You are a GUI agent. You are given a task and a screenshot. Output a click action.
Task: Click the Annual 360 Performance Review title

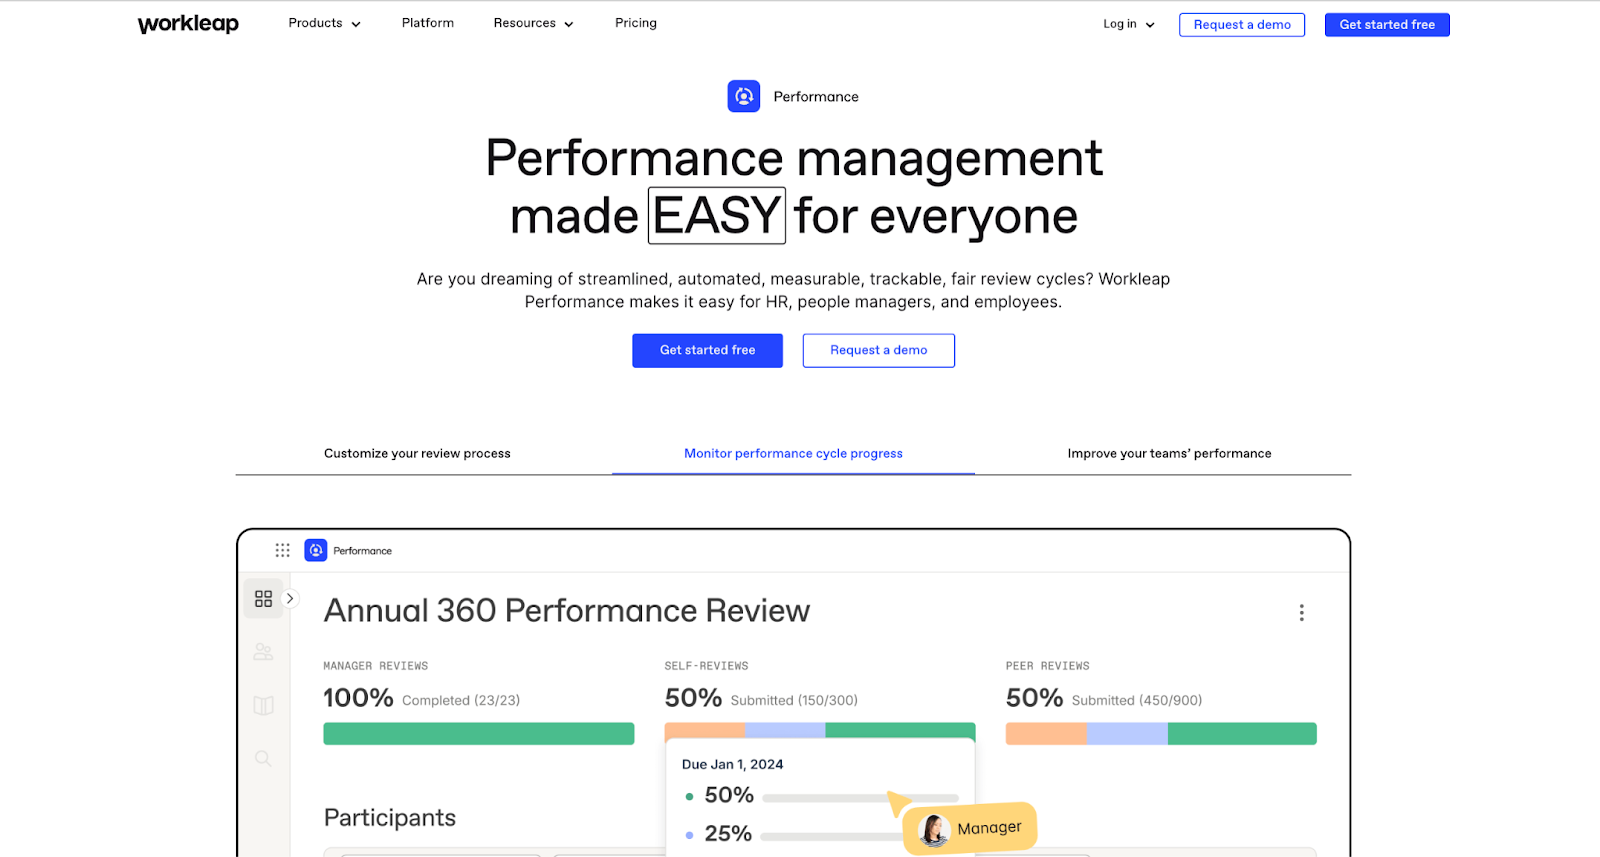pos(567,611)
